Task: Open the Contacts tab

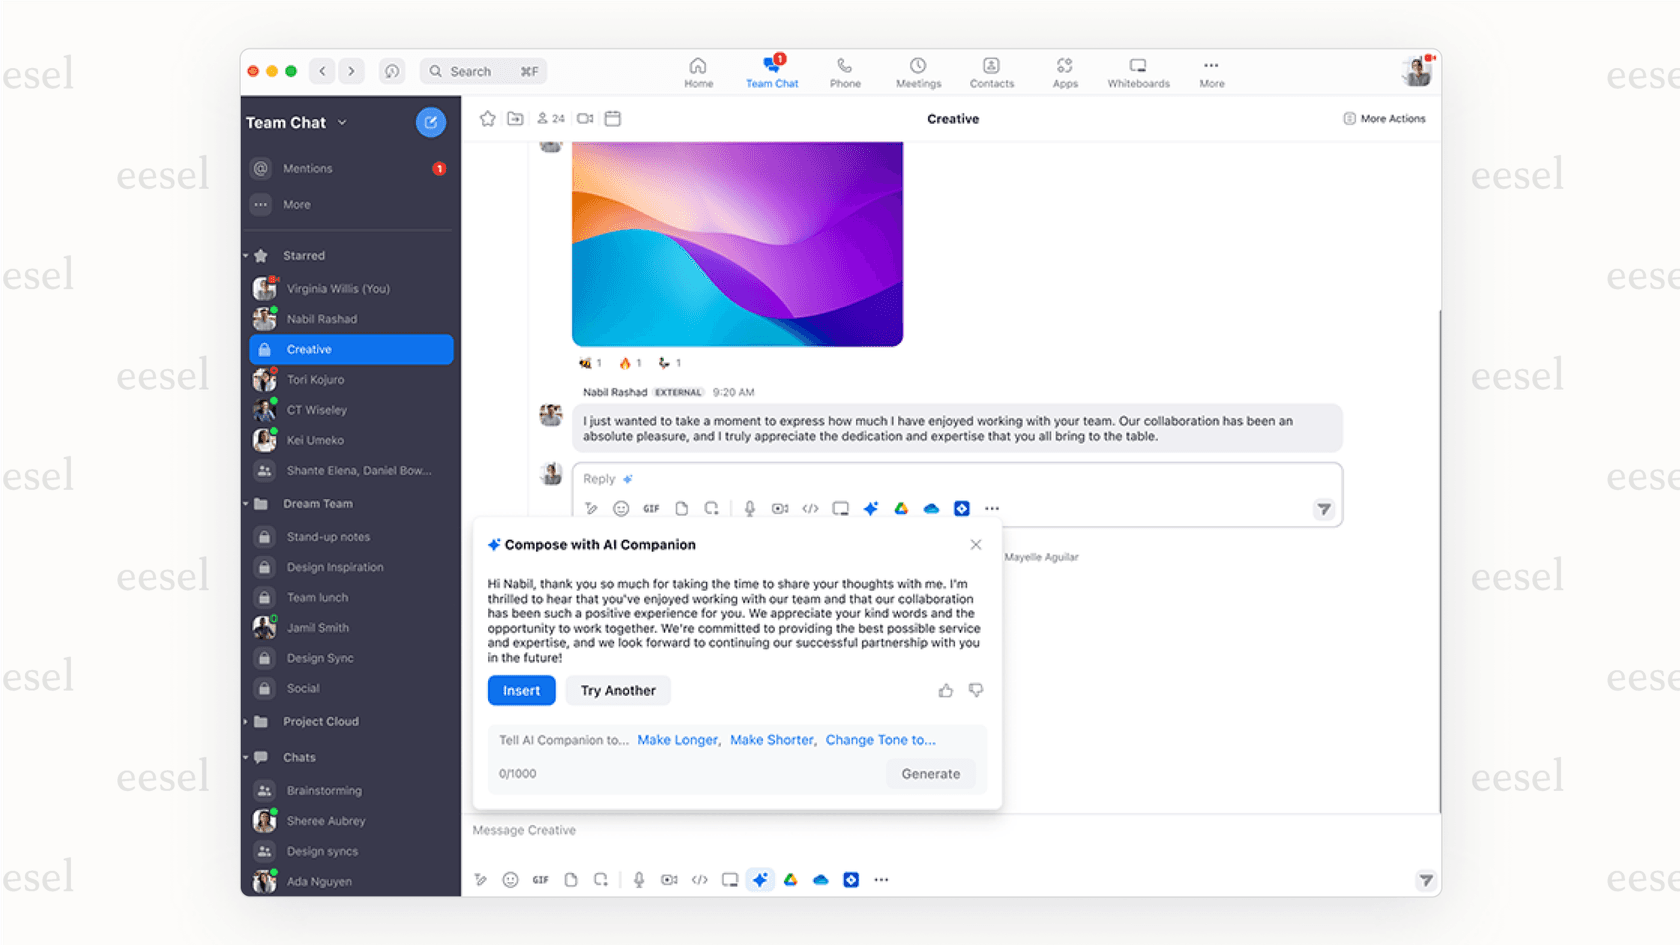Action: tap(991, 70)
